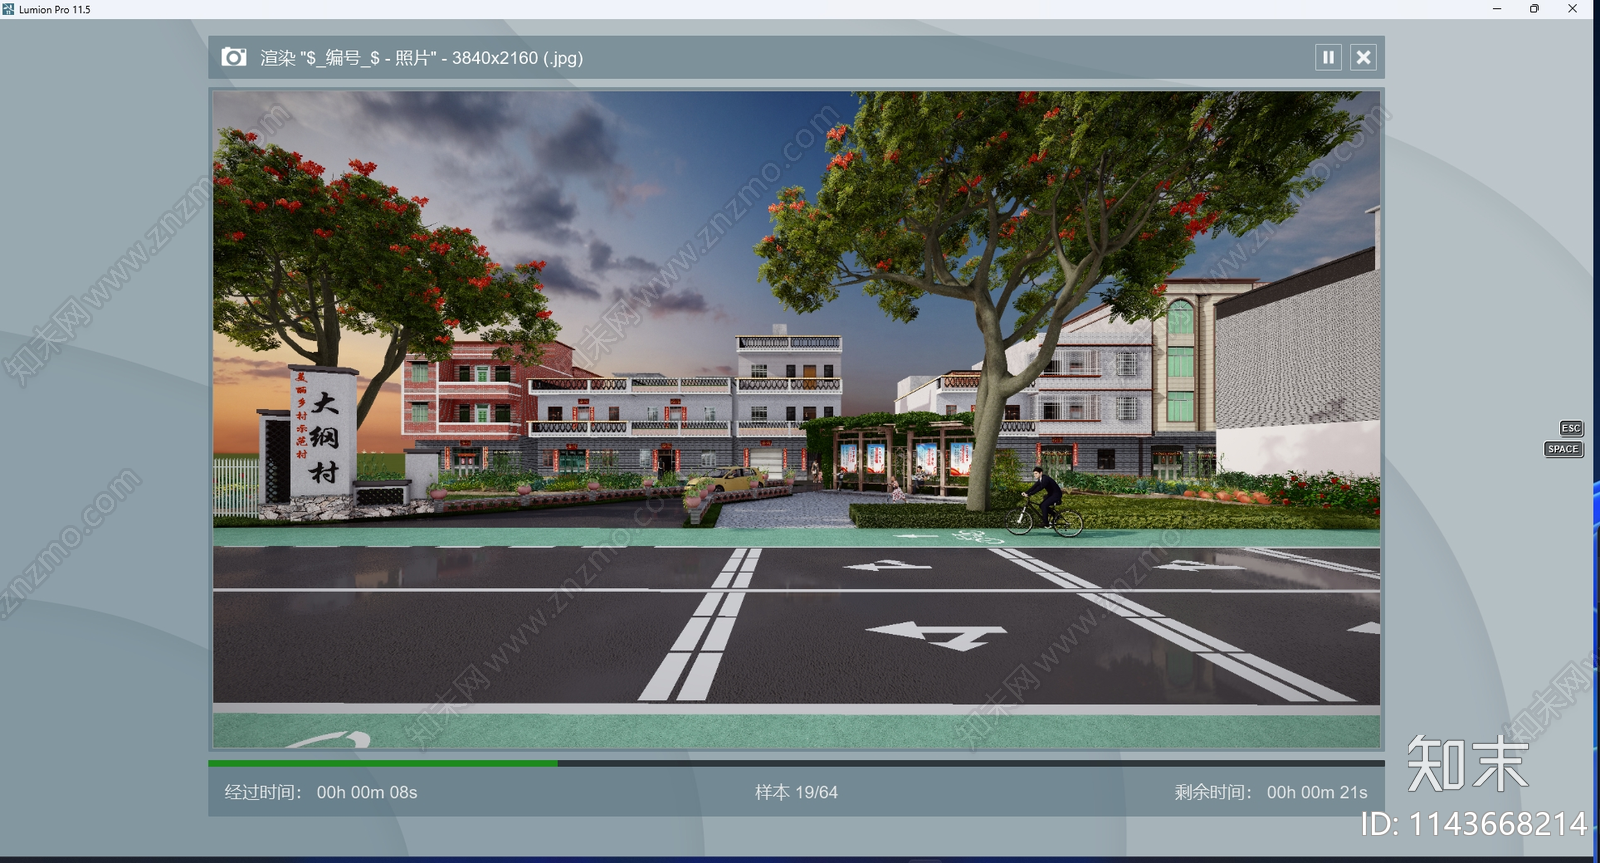This screenshot has width=1600, height=863.
Task: Click the sample count '样本 19/64'
Action: point(796,792)
